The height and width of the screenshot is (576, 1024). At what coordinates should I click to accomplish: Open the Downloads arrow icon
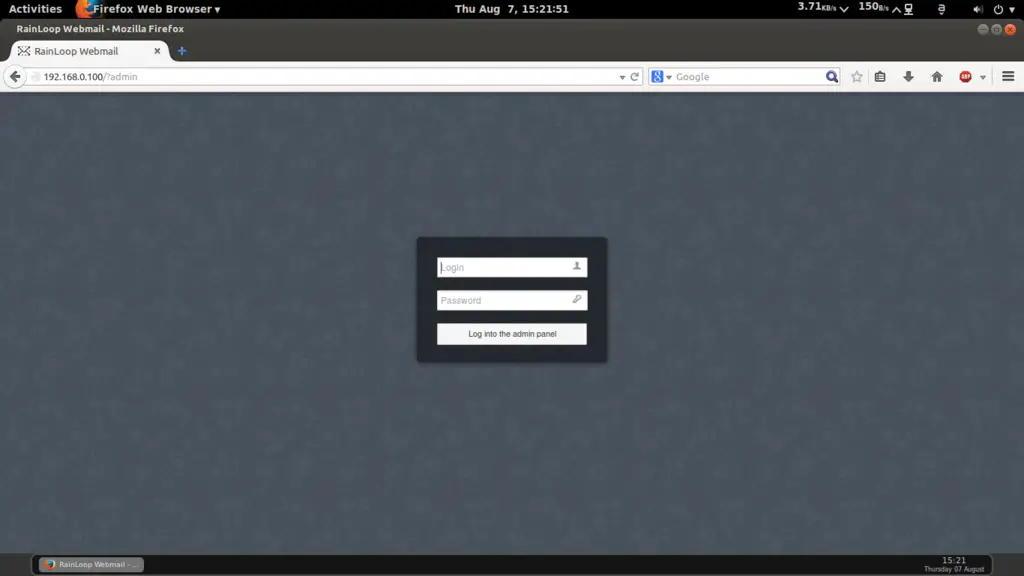(x=908, y=76)
